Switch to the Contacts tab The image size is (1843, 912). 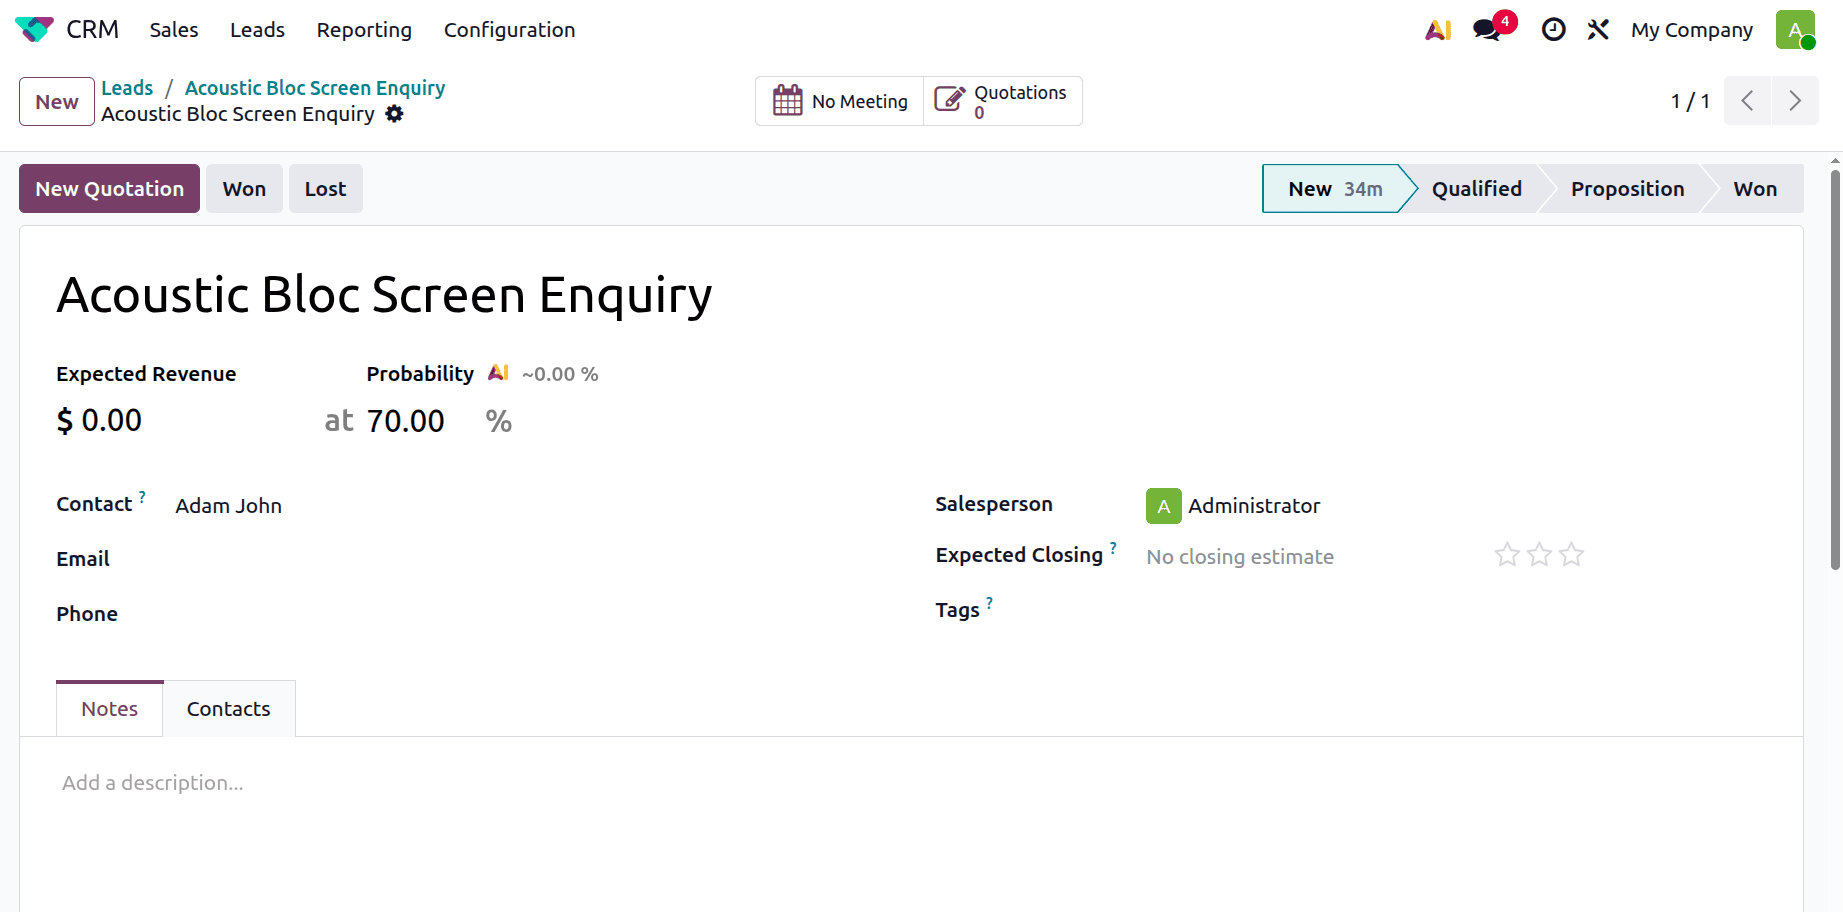(228, 709)
